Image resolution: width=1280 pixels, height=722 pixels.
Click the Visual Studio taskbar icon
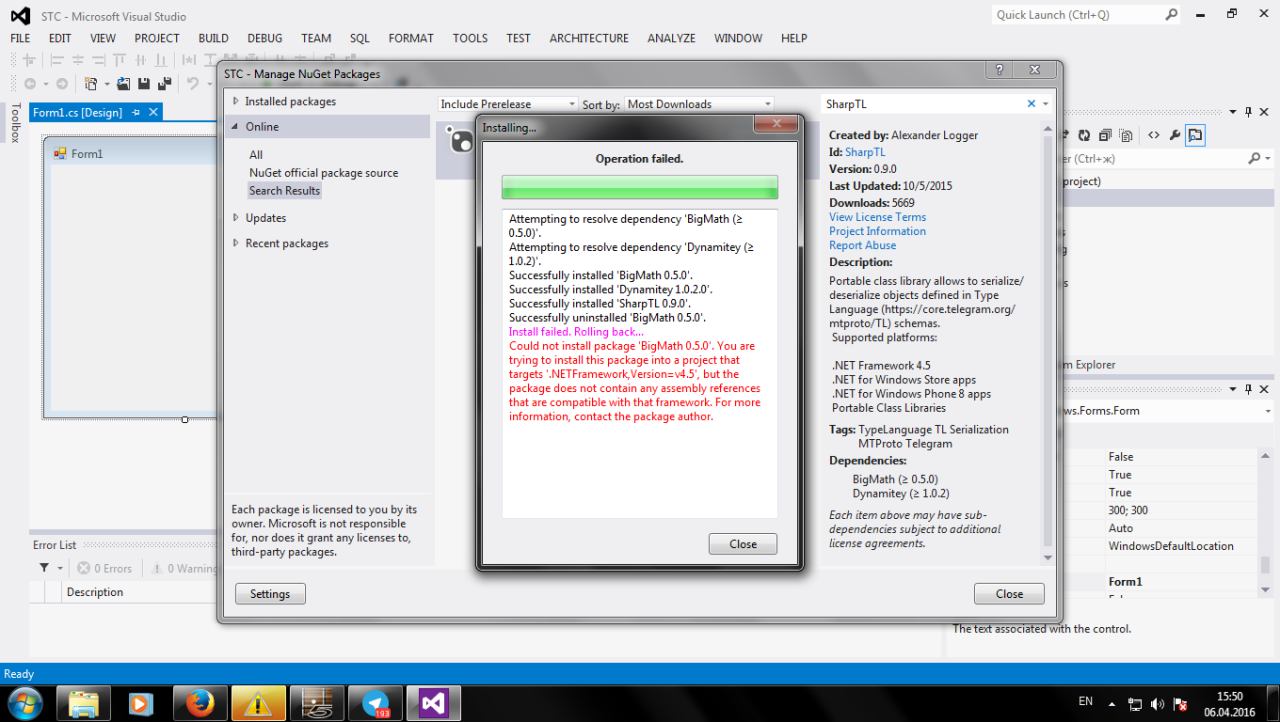[433, 704]
